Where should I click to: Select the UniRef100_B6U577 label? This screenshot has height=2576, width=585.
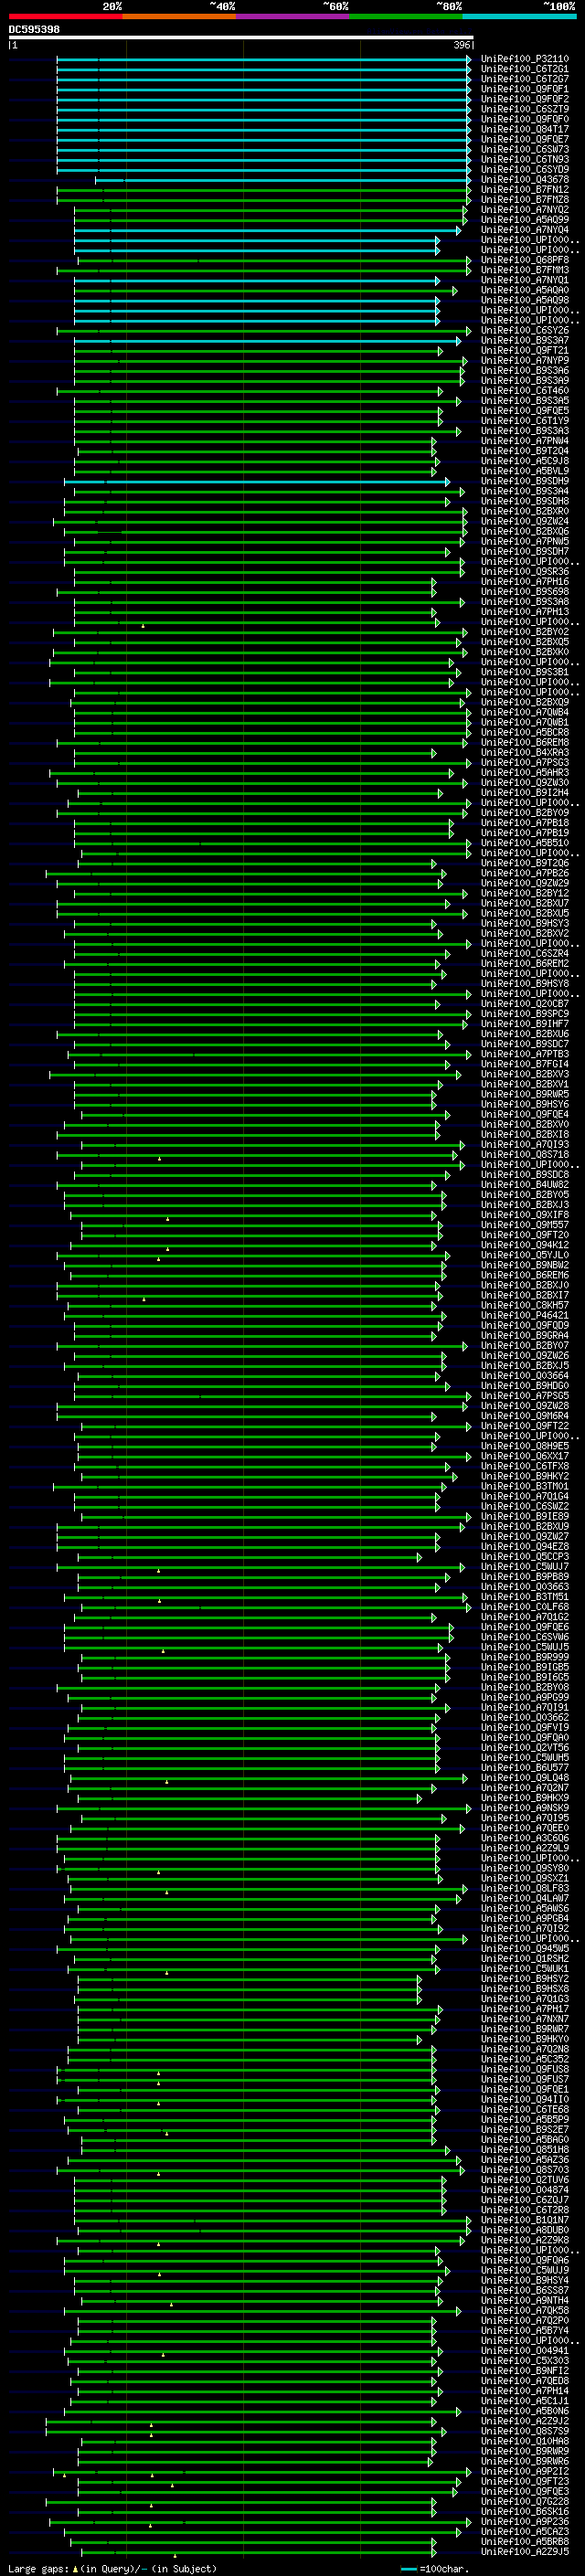tap(524, 1767)
